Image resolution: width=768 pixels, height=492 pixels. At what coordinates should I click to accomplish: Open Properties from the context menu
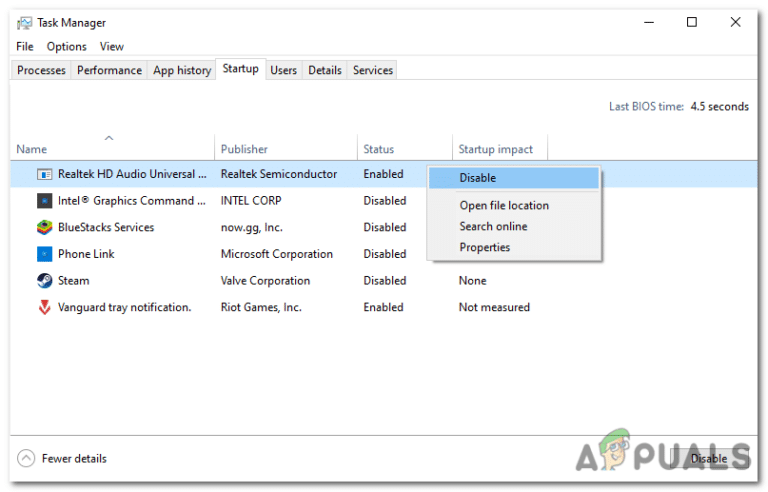pyautogui.click(x=485, y=247)
